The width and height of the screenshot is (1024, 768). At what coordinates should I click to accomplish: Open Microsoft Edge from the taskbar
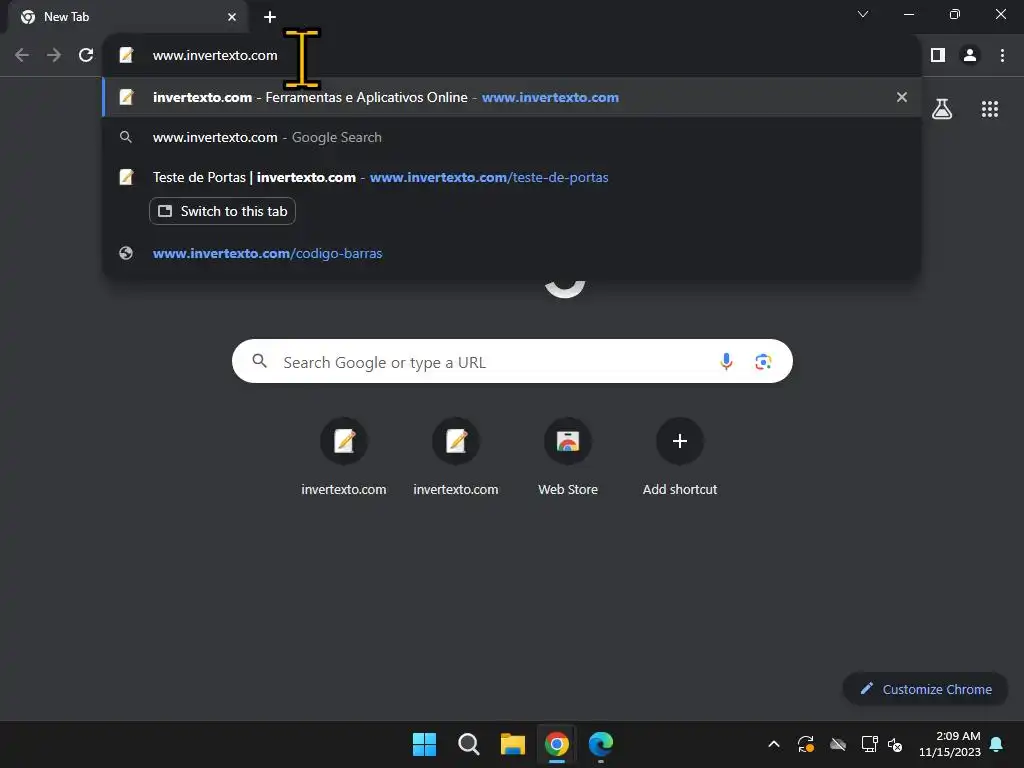pos(601,744)
